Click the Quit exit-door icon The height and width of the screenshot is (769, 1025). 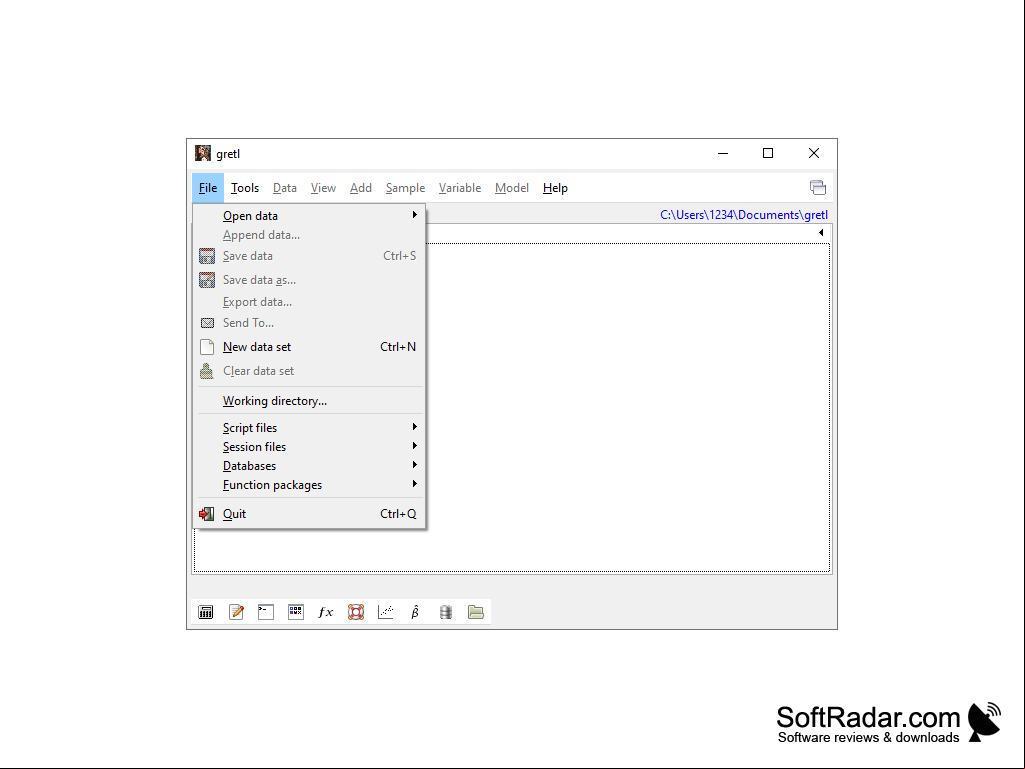tap(207, 514)
